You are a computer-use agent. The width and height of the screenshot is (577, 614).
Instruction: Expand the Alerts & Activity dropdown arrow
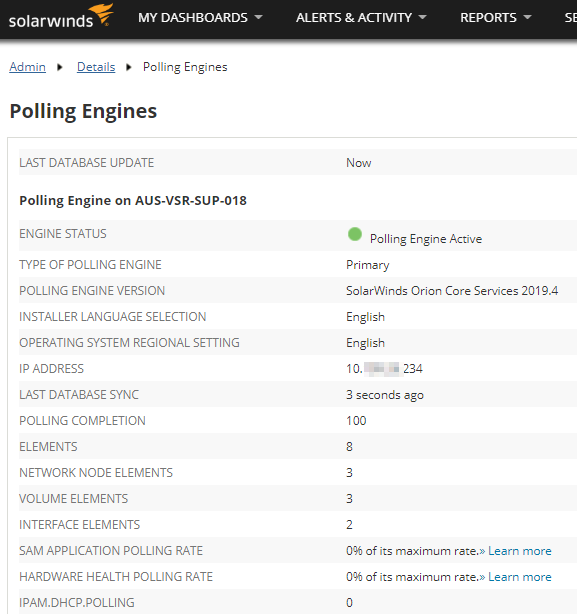[x=422, y=17]
